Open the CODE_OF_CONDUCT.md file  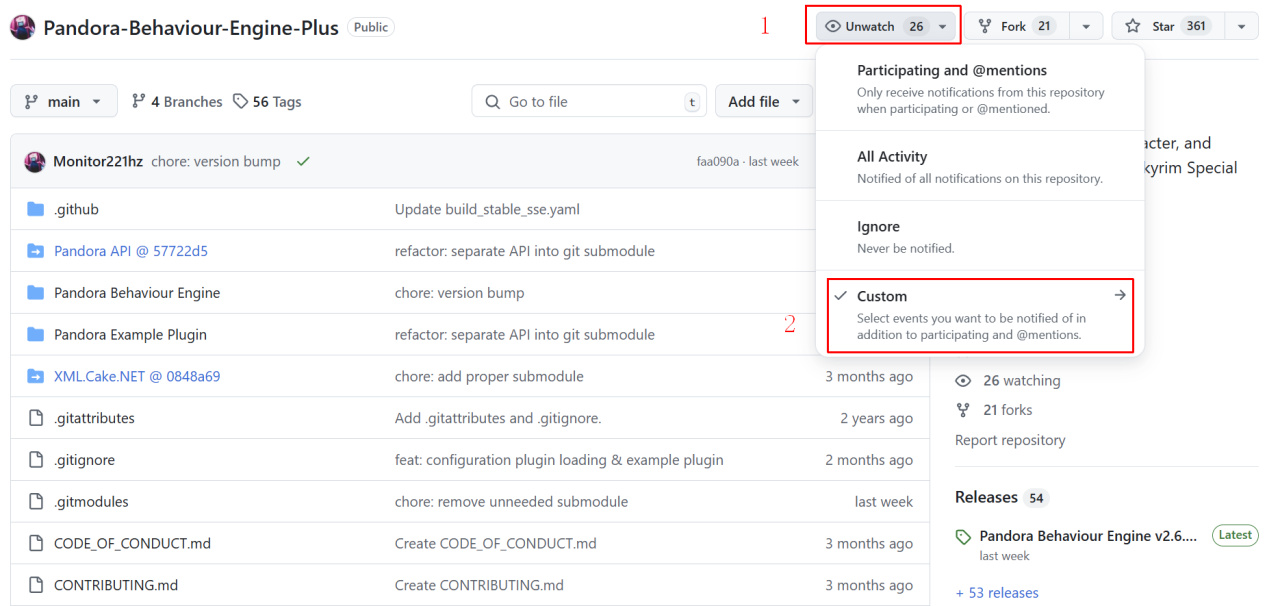(x=132, y=544)
